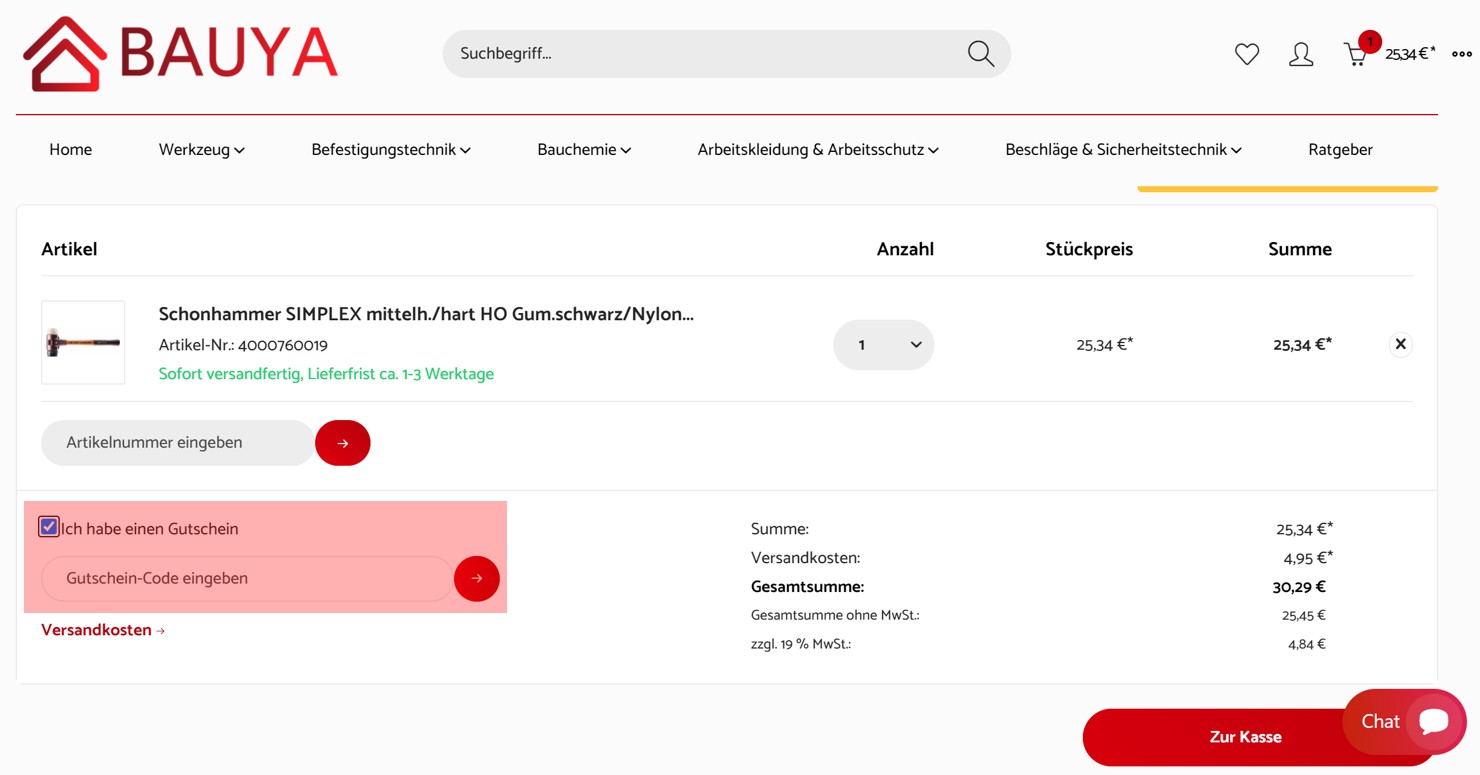Click 'Sofort versandfertig' delivery text
This screenshot has height=775, width=1480.
coord(326,374)
